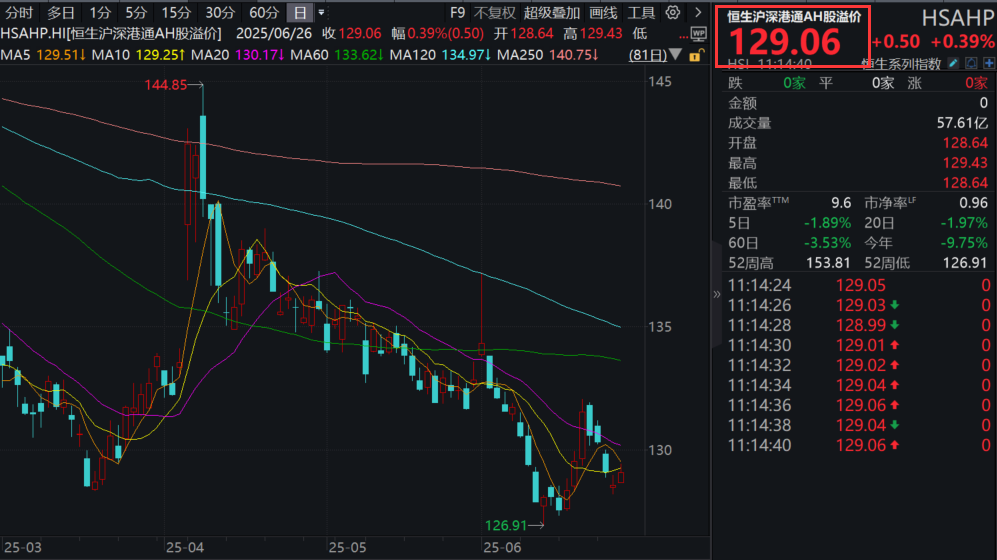Open the 工具 tools menu

[642, 13]
